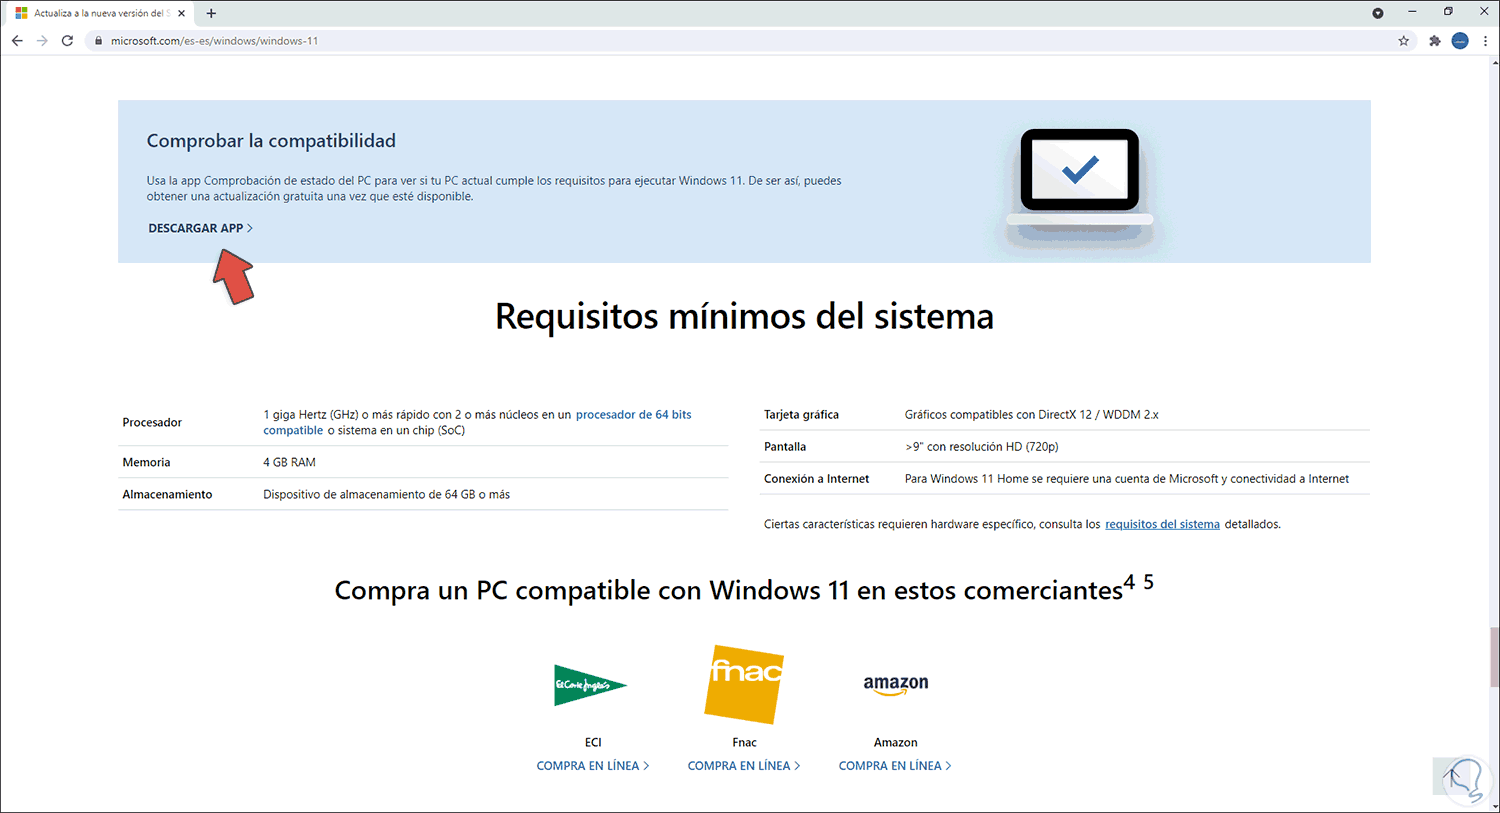Click the El Corte Inglés logo
Image resolution: width=1500 pixels, height=813 pixels.
[x=590, y=685]
